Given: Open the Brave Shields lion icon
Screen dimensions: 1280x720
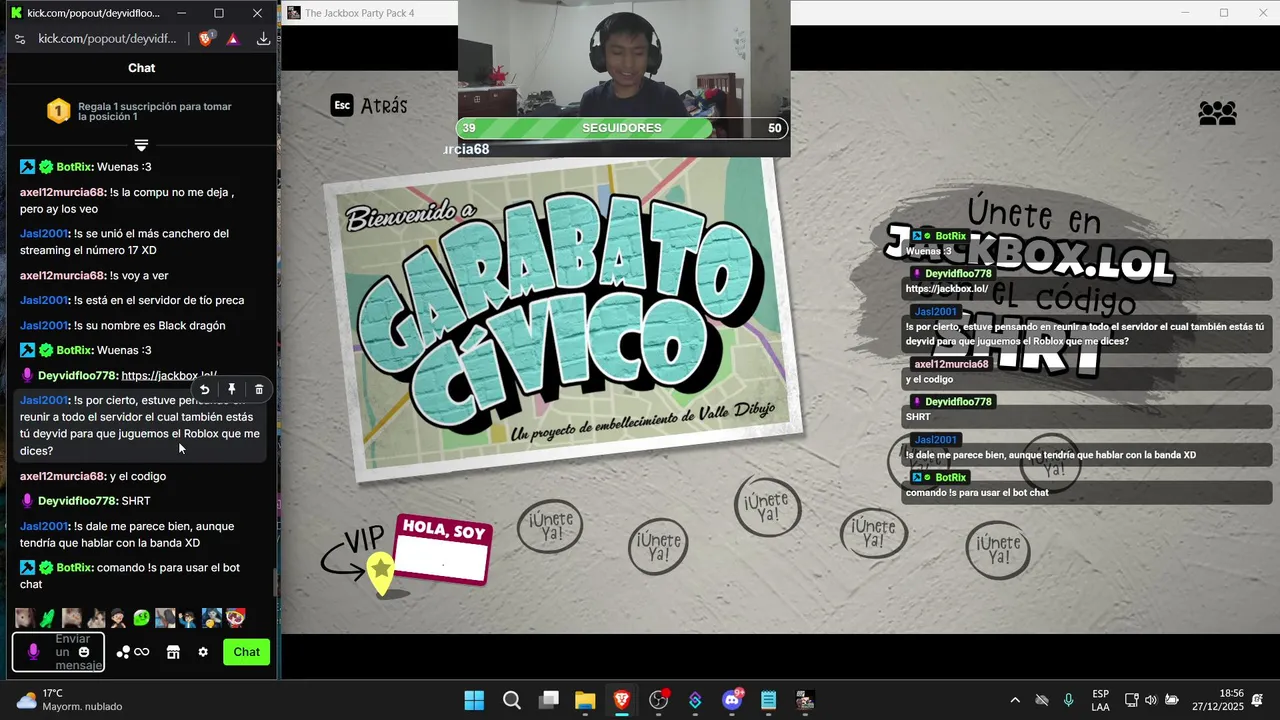Looking at the screenshot, I should tap(206, 39).
